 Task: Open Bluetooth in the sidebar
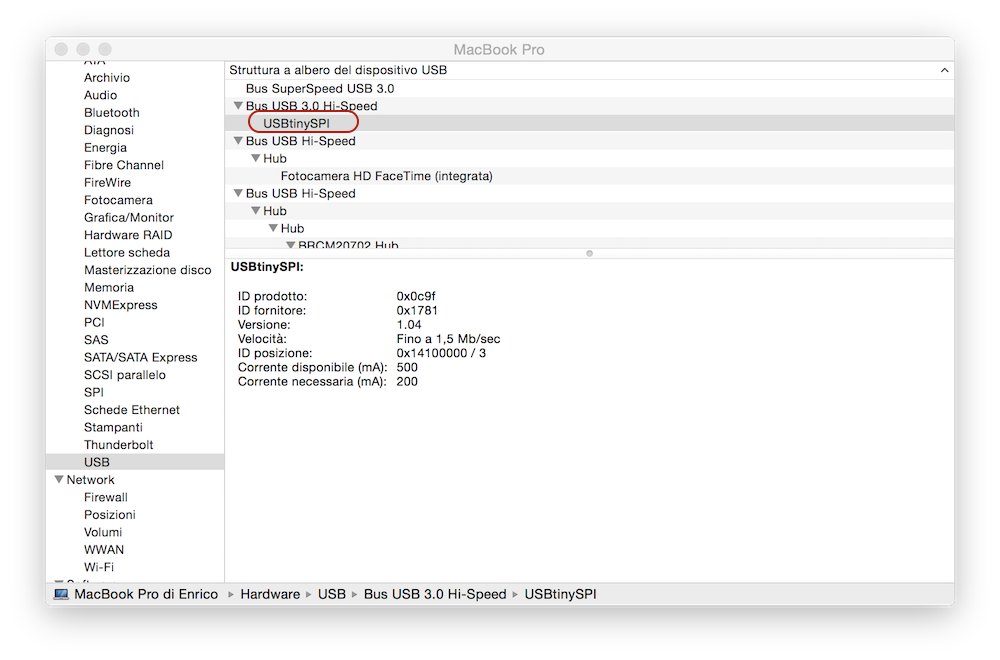(112, 113)
